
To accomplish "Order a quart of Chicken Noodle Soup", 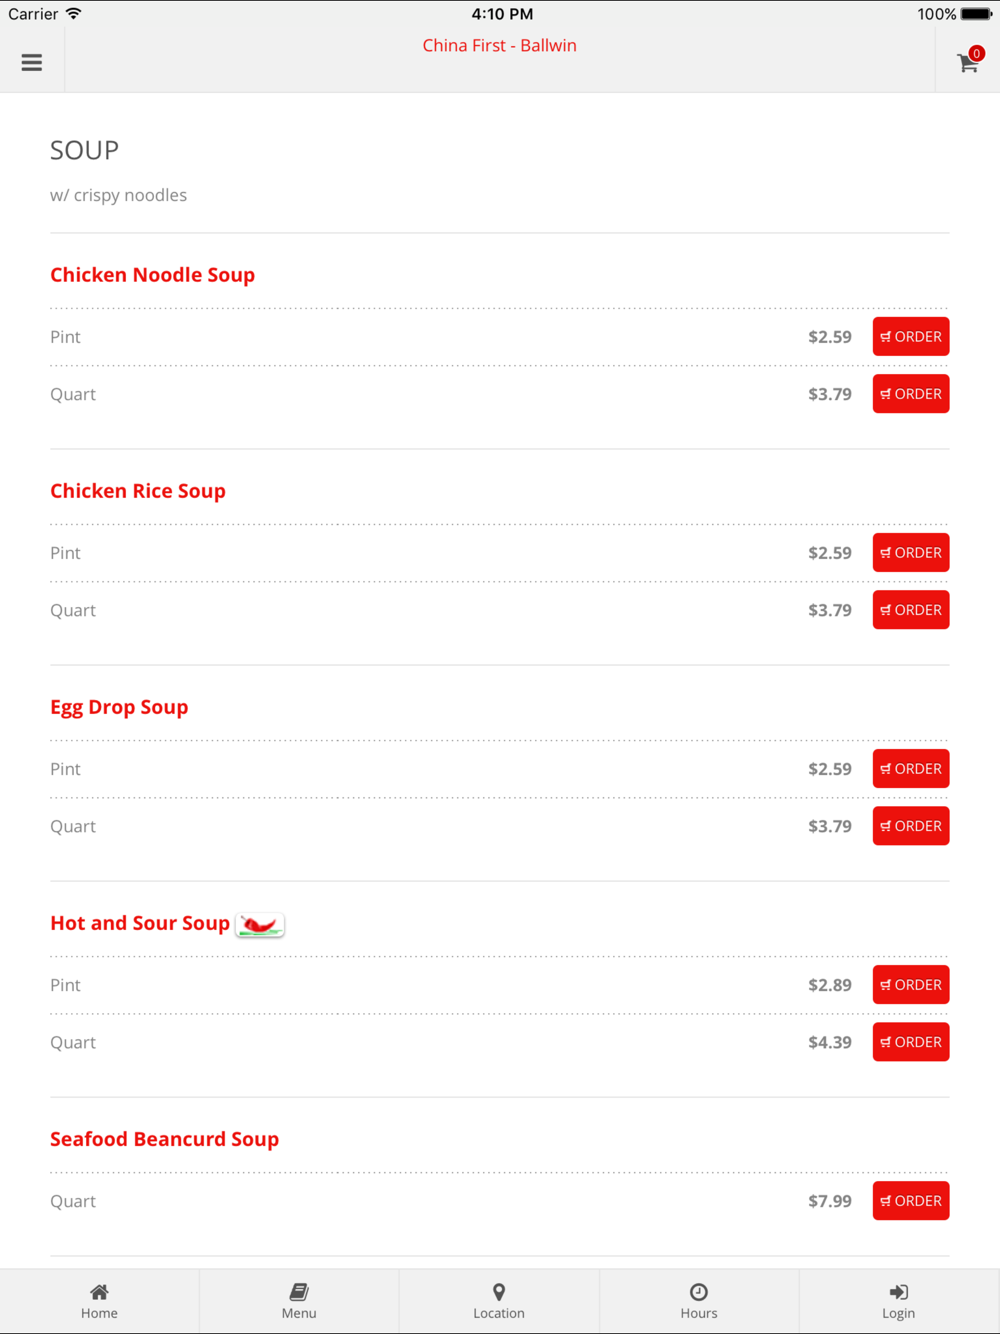I will coord(910,394).
